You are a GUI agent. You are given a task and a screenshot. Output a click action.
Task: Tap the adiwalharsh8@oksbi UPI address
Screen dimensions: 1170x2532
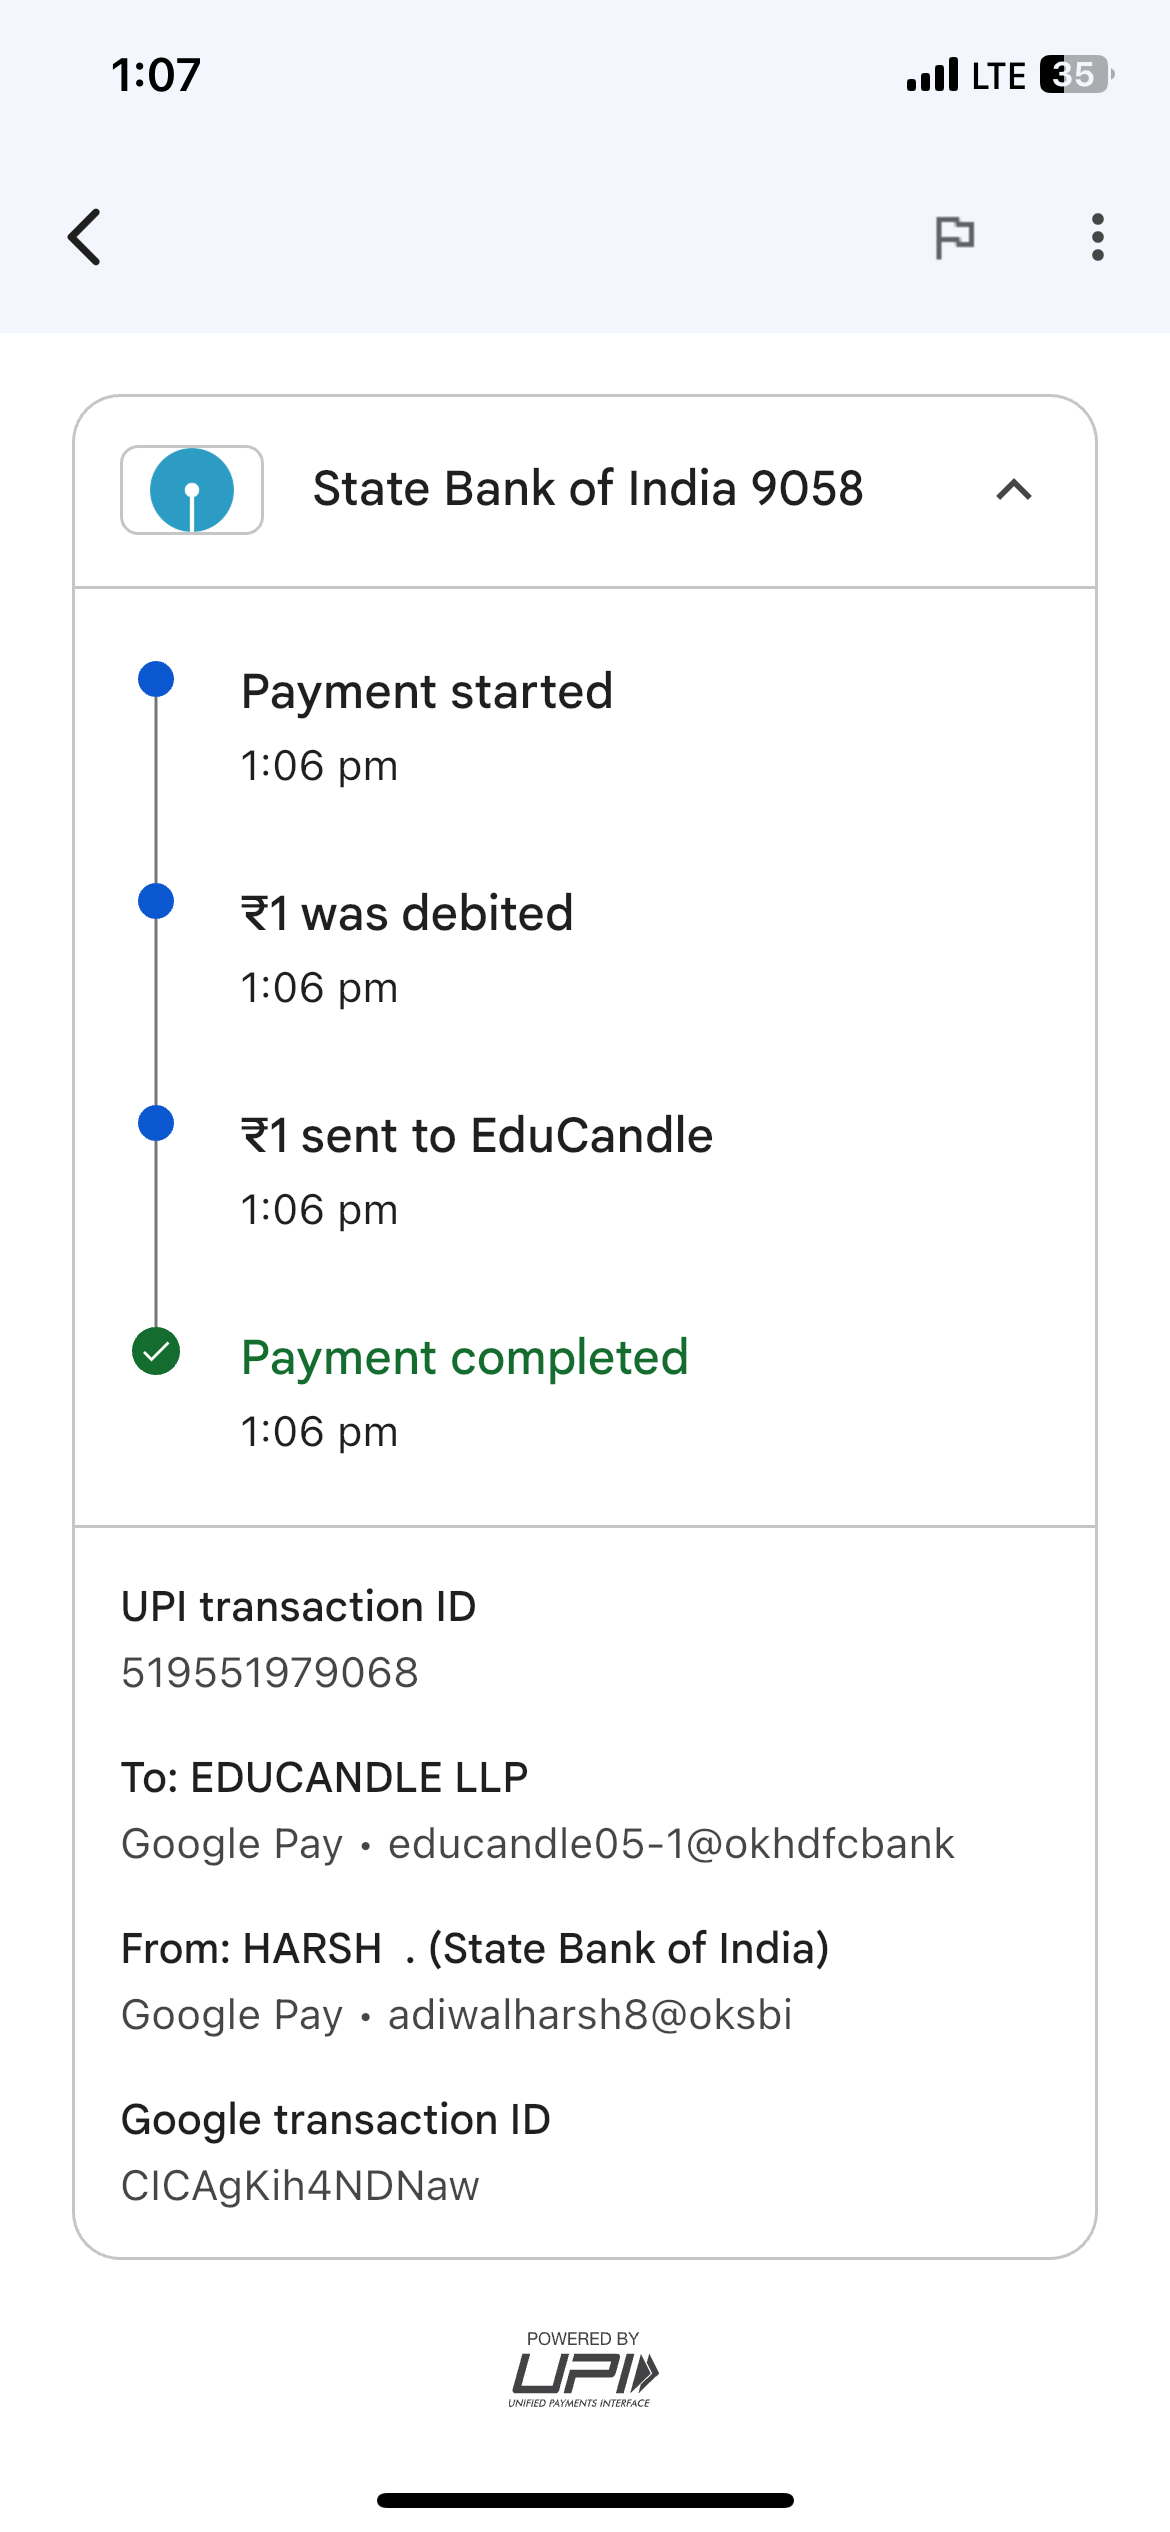[x=590, y=2015]
